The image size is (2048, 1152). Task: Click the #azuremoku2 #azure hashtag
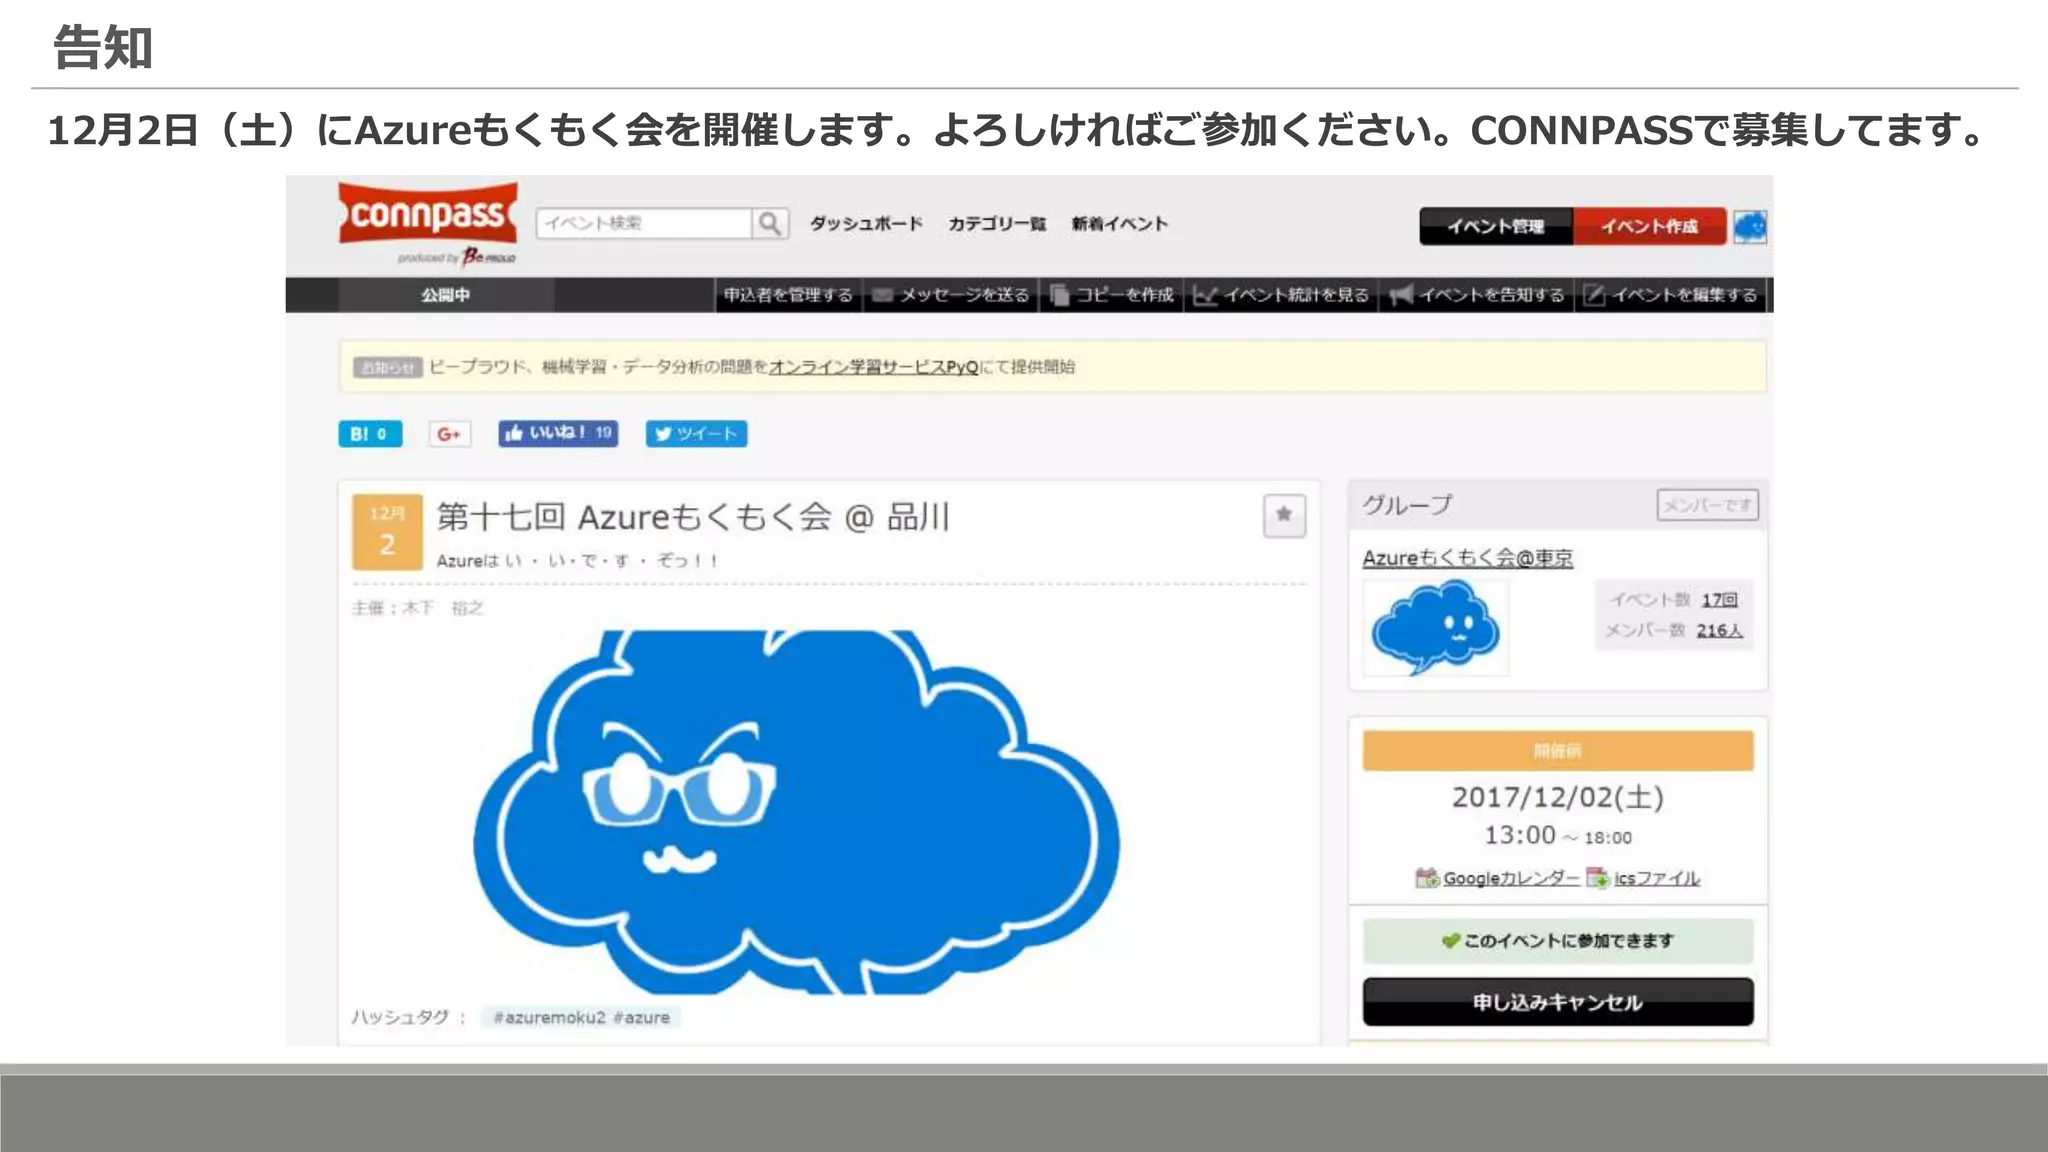pos(582,1017)
